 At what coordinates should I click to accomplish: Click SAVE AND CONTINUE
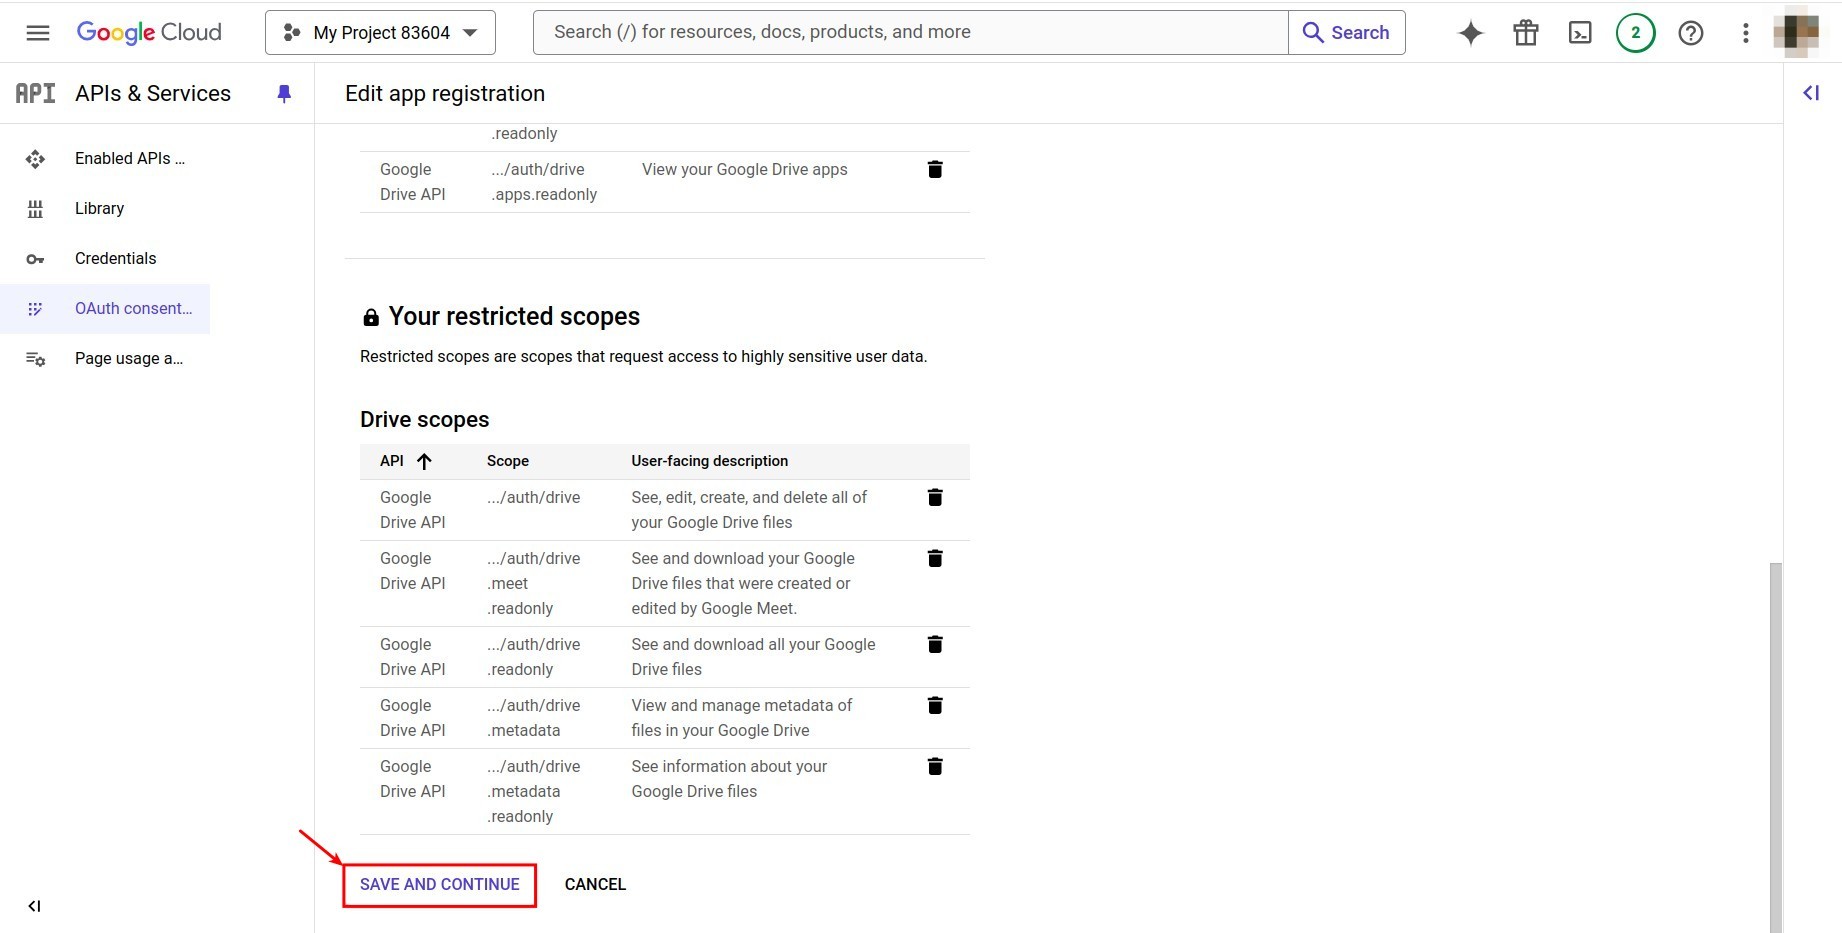click(x=439, y=884)
